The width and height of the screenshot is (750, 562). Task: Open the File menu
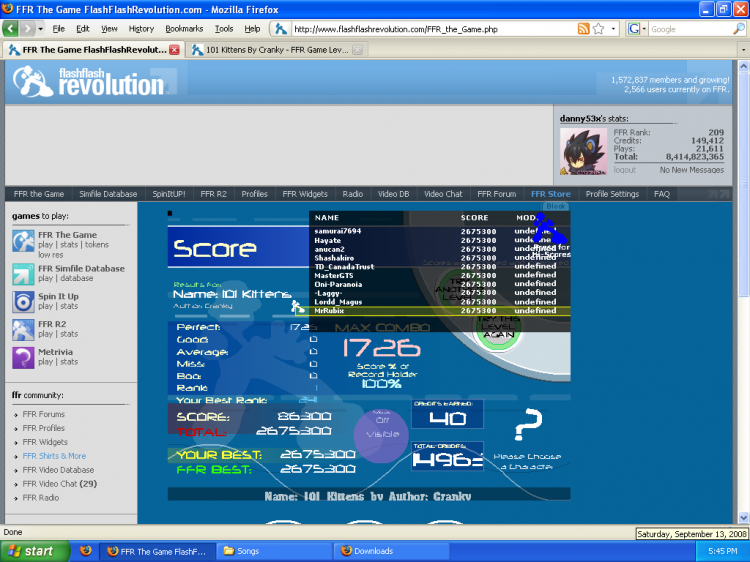pos(59,29)
